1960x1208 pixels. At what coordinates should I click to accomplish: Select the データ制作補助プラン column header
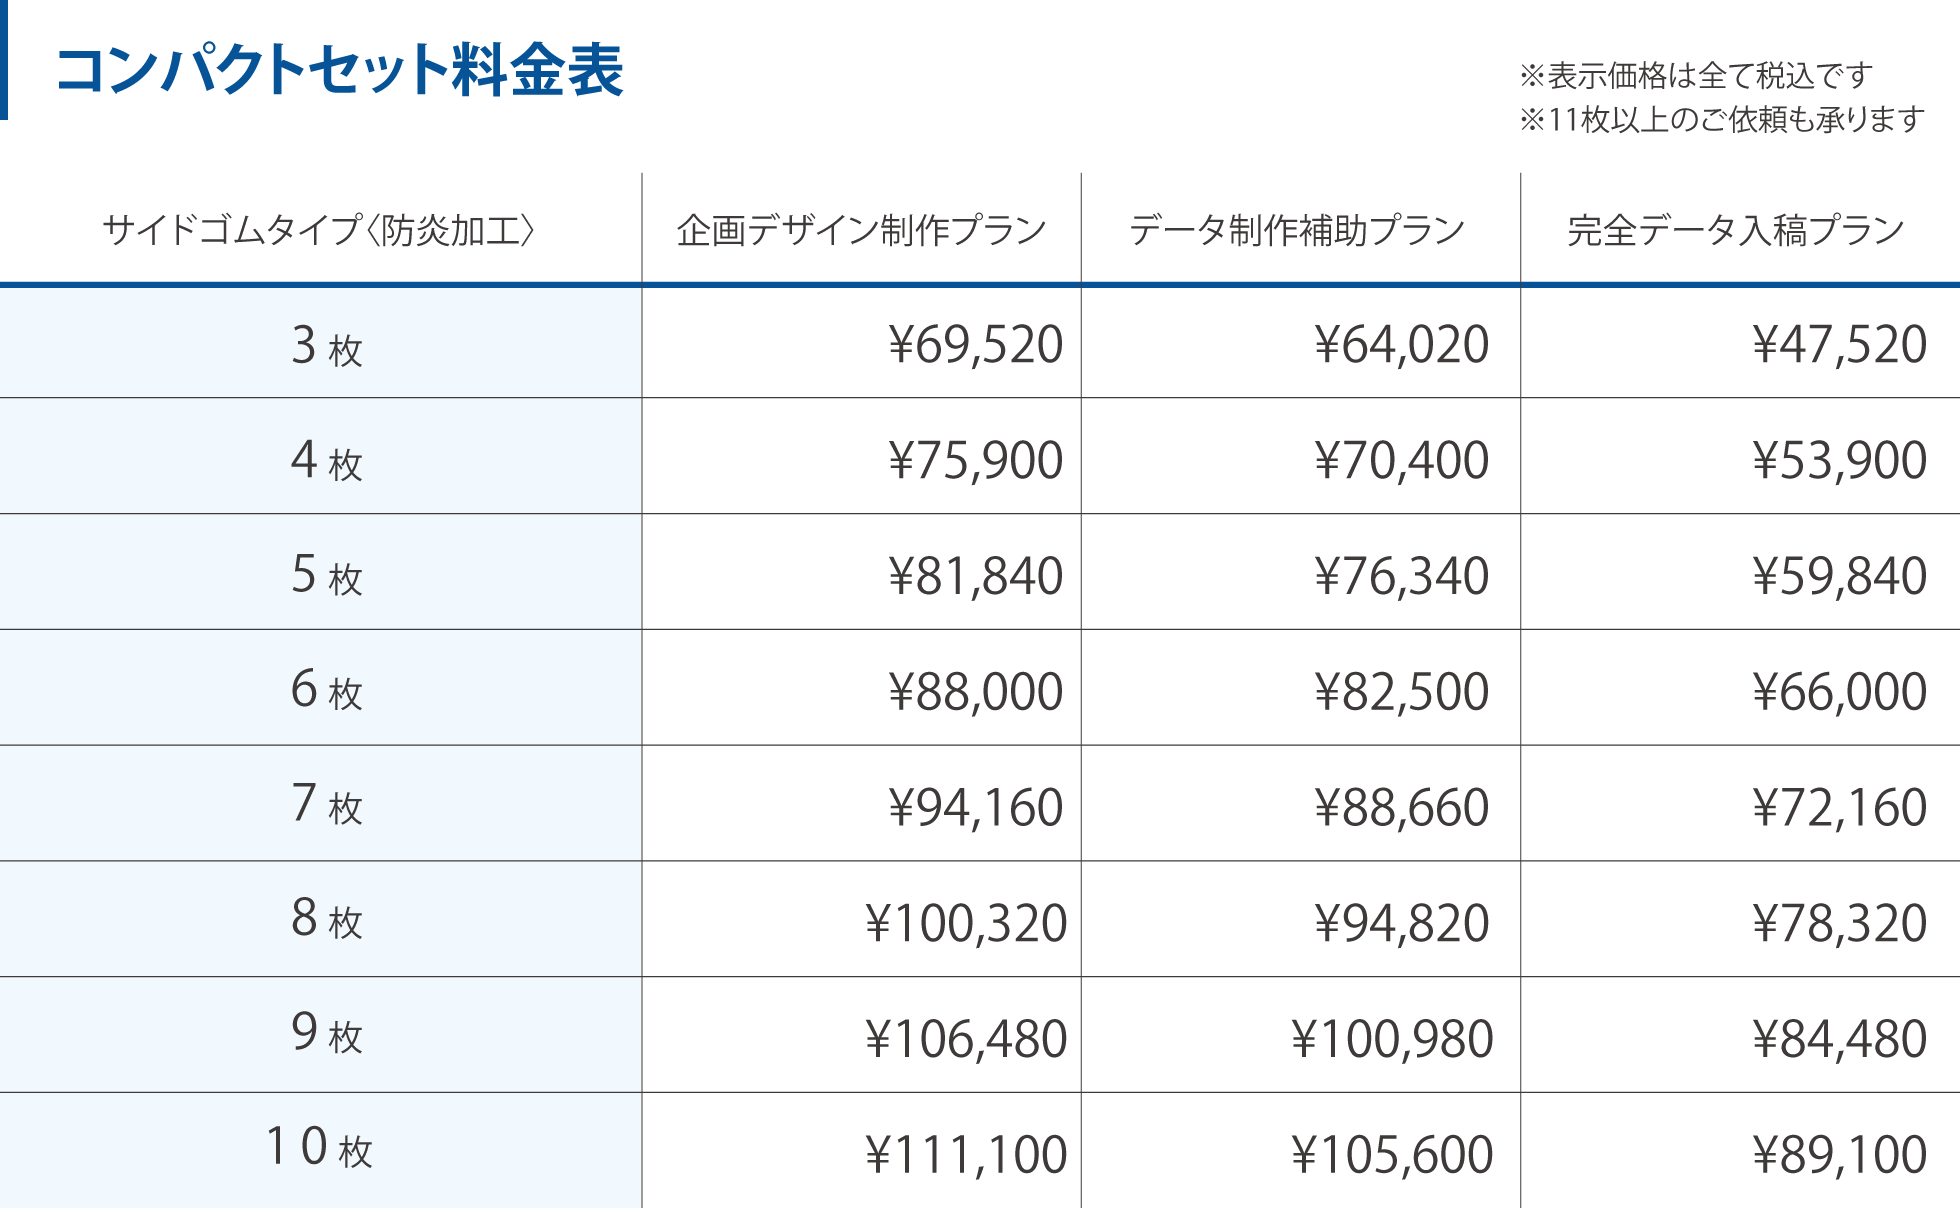point(1297,230)
